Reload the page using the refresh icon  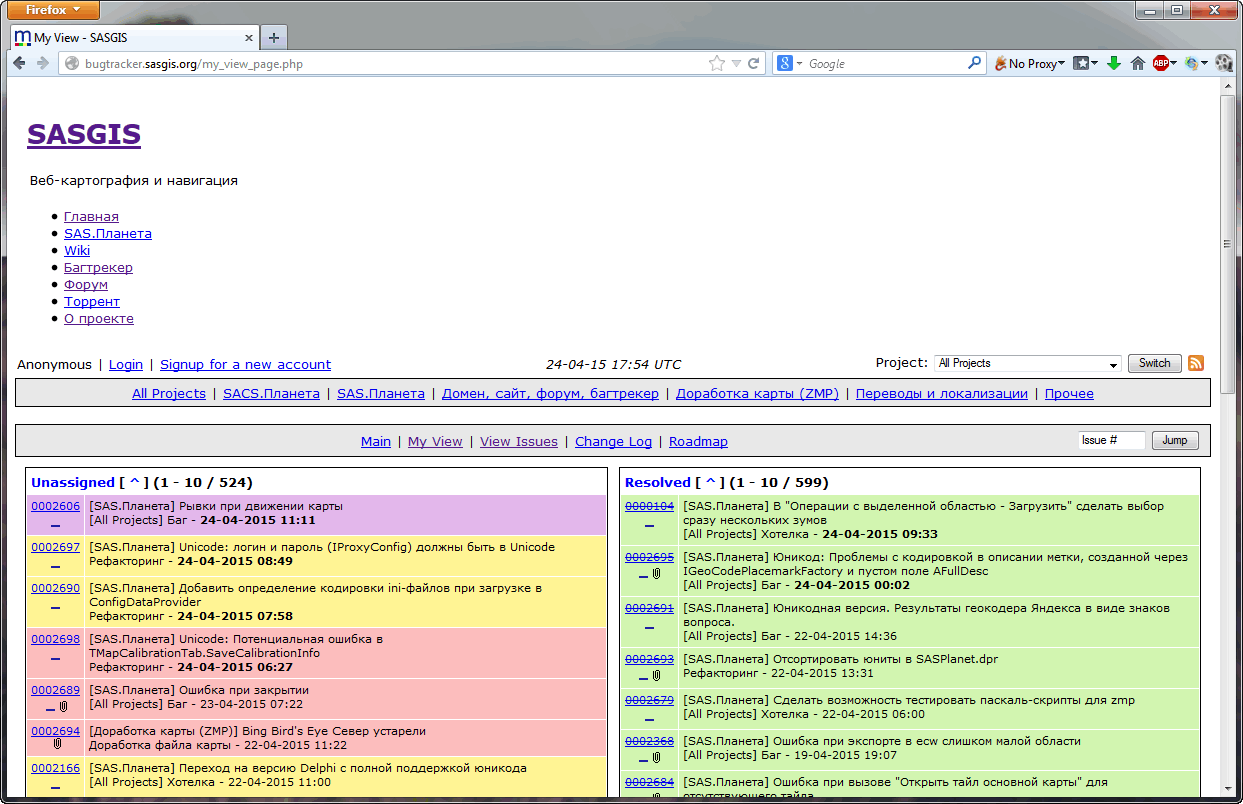pyautogui.click(x=754, y=63)
